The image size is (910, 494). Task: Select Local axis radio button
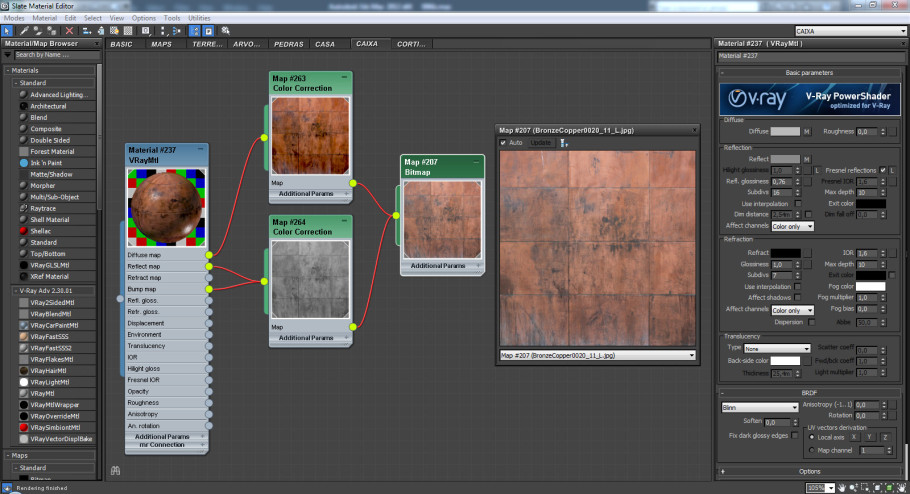coord(811,438)
